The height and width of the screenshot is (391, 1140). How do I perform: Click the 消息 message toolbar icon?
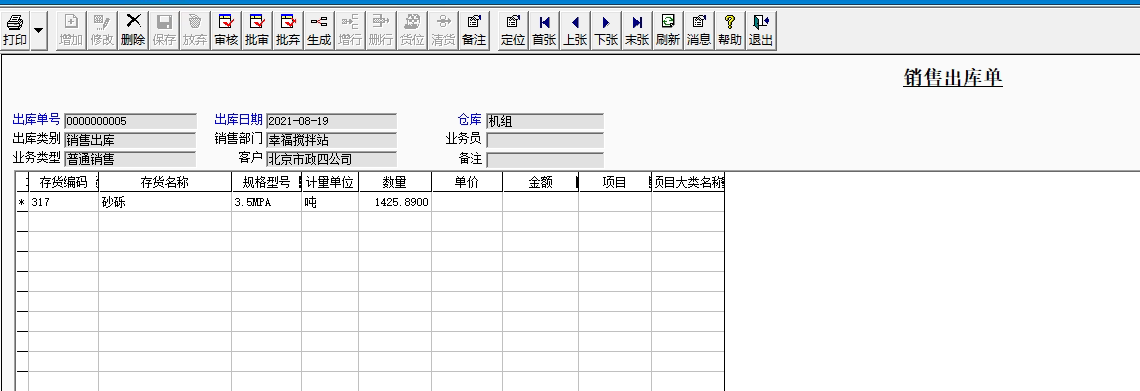point(699,31)
